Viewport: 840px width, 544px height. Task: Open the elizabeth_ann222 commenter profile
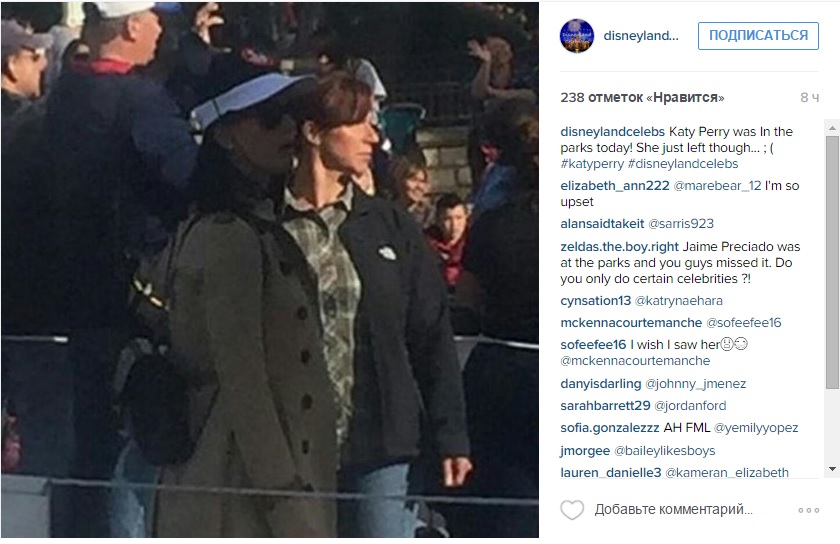615,185
